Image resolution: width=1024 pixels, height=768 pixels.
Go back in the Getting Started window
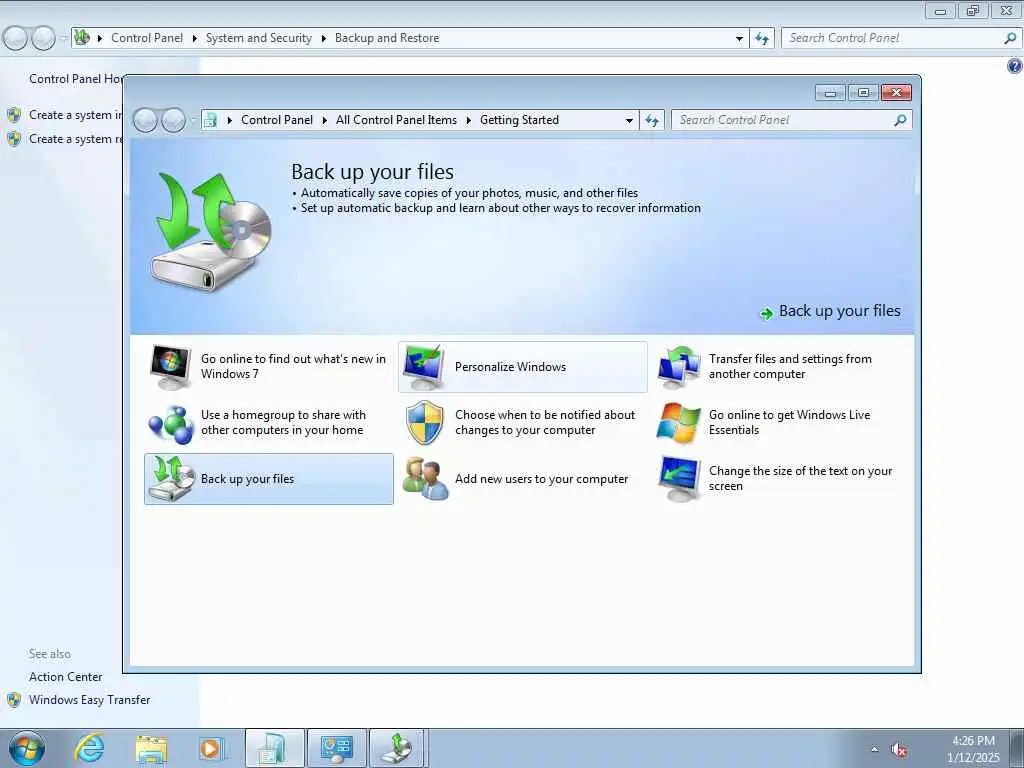(145, 120)
